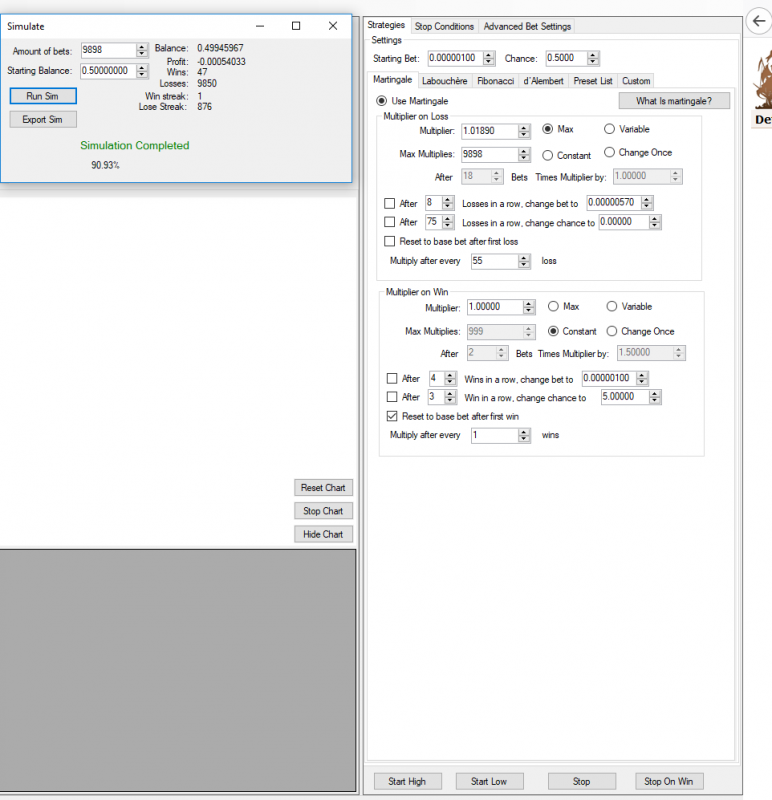The image size is (772, 800).
Task: Click the change bet to 0.00000570 stepper
Action: point(647,203)
